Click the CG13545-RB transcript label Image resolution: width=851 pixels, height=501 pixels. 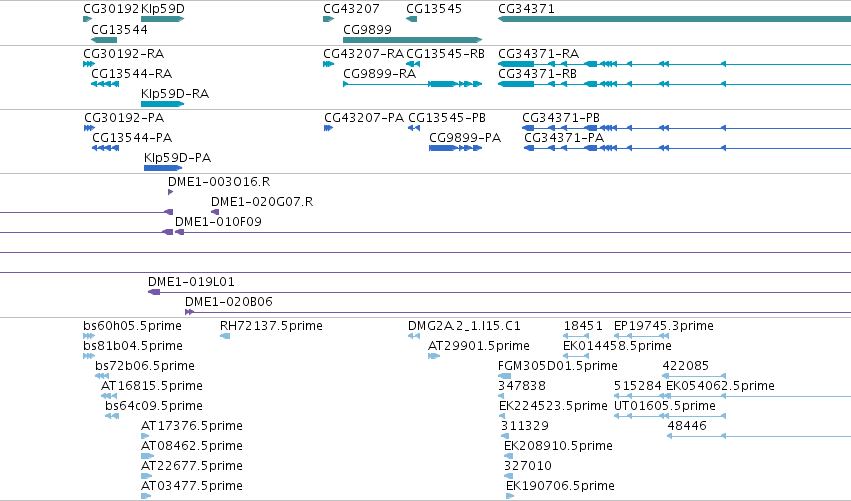446,54
